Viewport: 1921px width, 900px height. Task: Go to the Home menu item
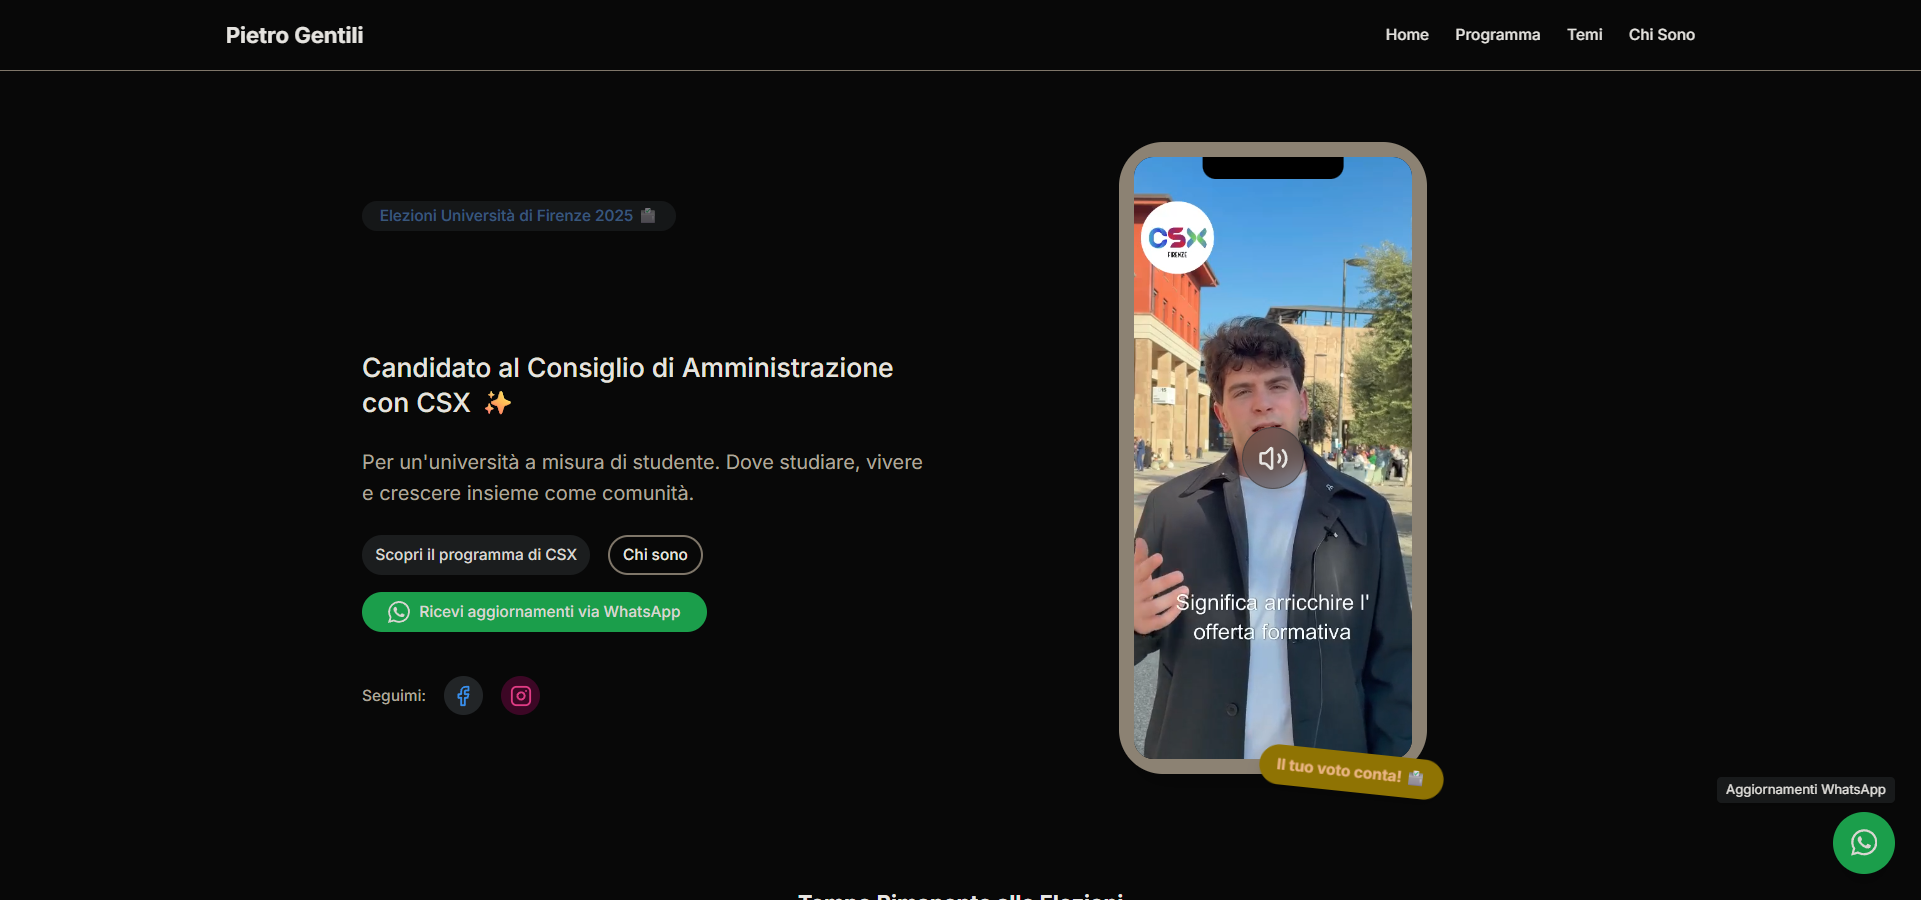[x=1406, y=35]
